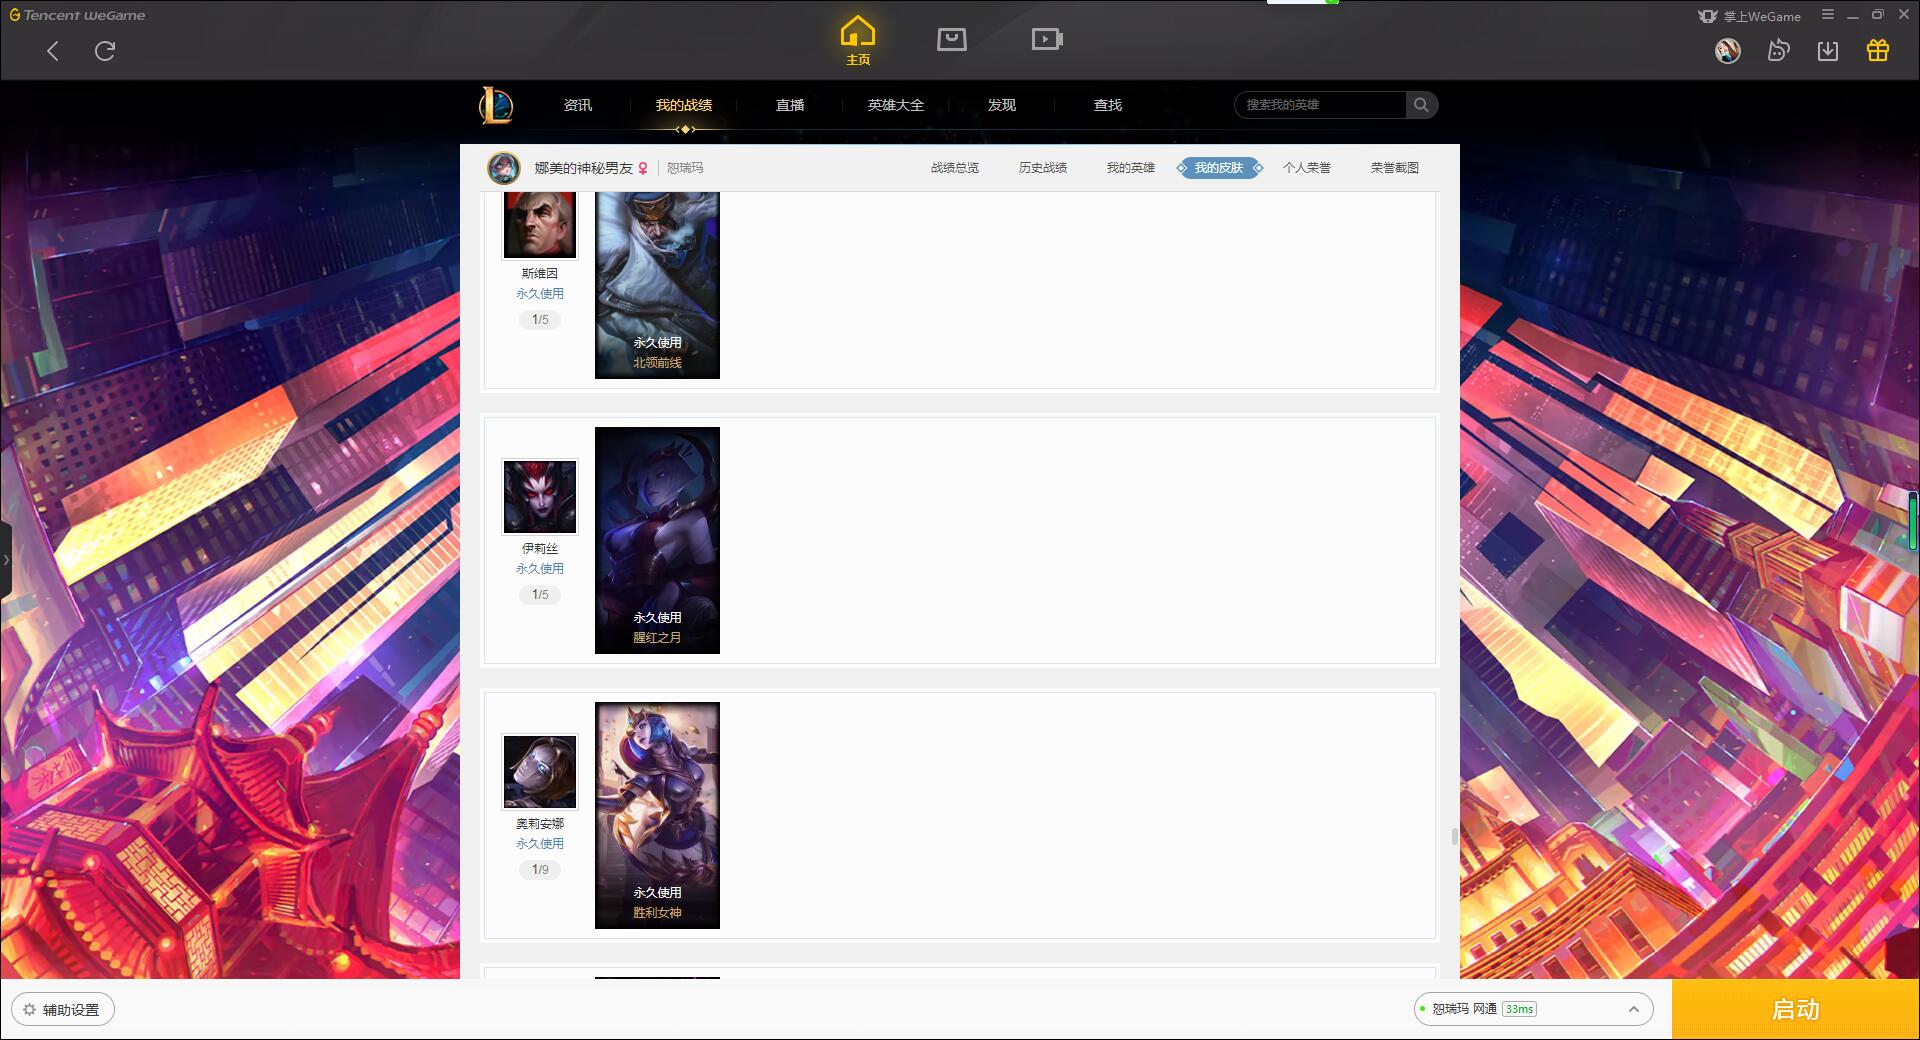Click the 斯维因 champion portrait
The height and width of the screenshot is (1040, 1920).
pyautogui.click(x=540, y=225)
